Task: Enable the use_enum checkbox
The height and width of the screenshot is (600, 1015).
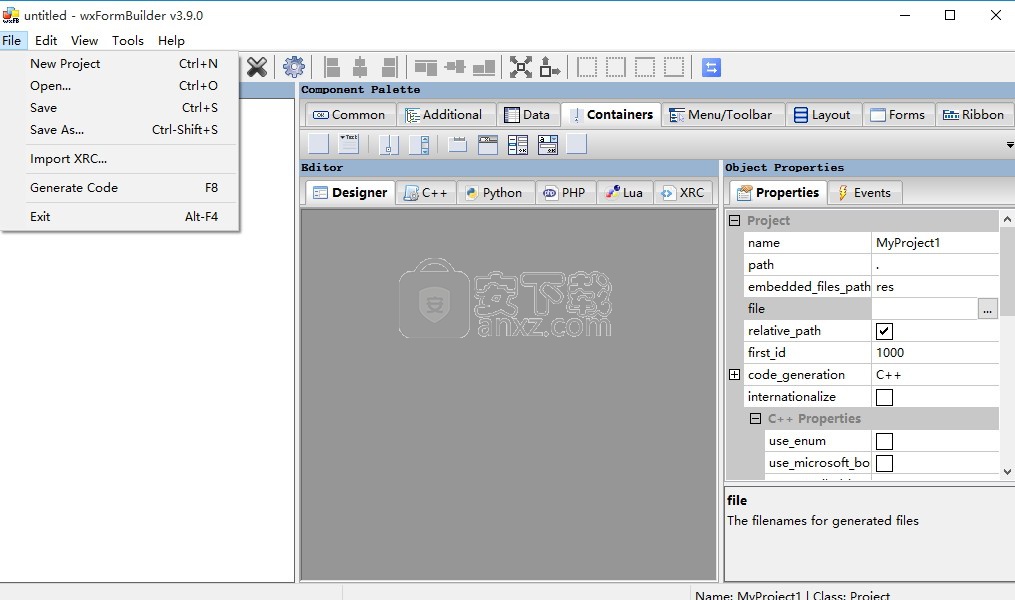Action: [884, 441]
